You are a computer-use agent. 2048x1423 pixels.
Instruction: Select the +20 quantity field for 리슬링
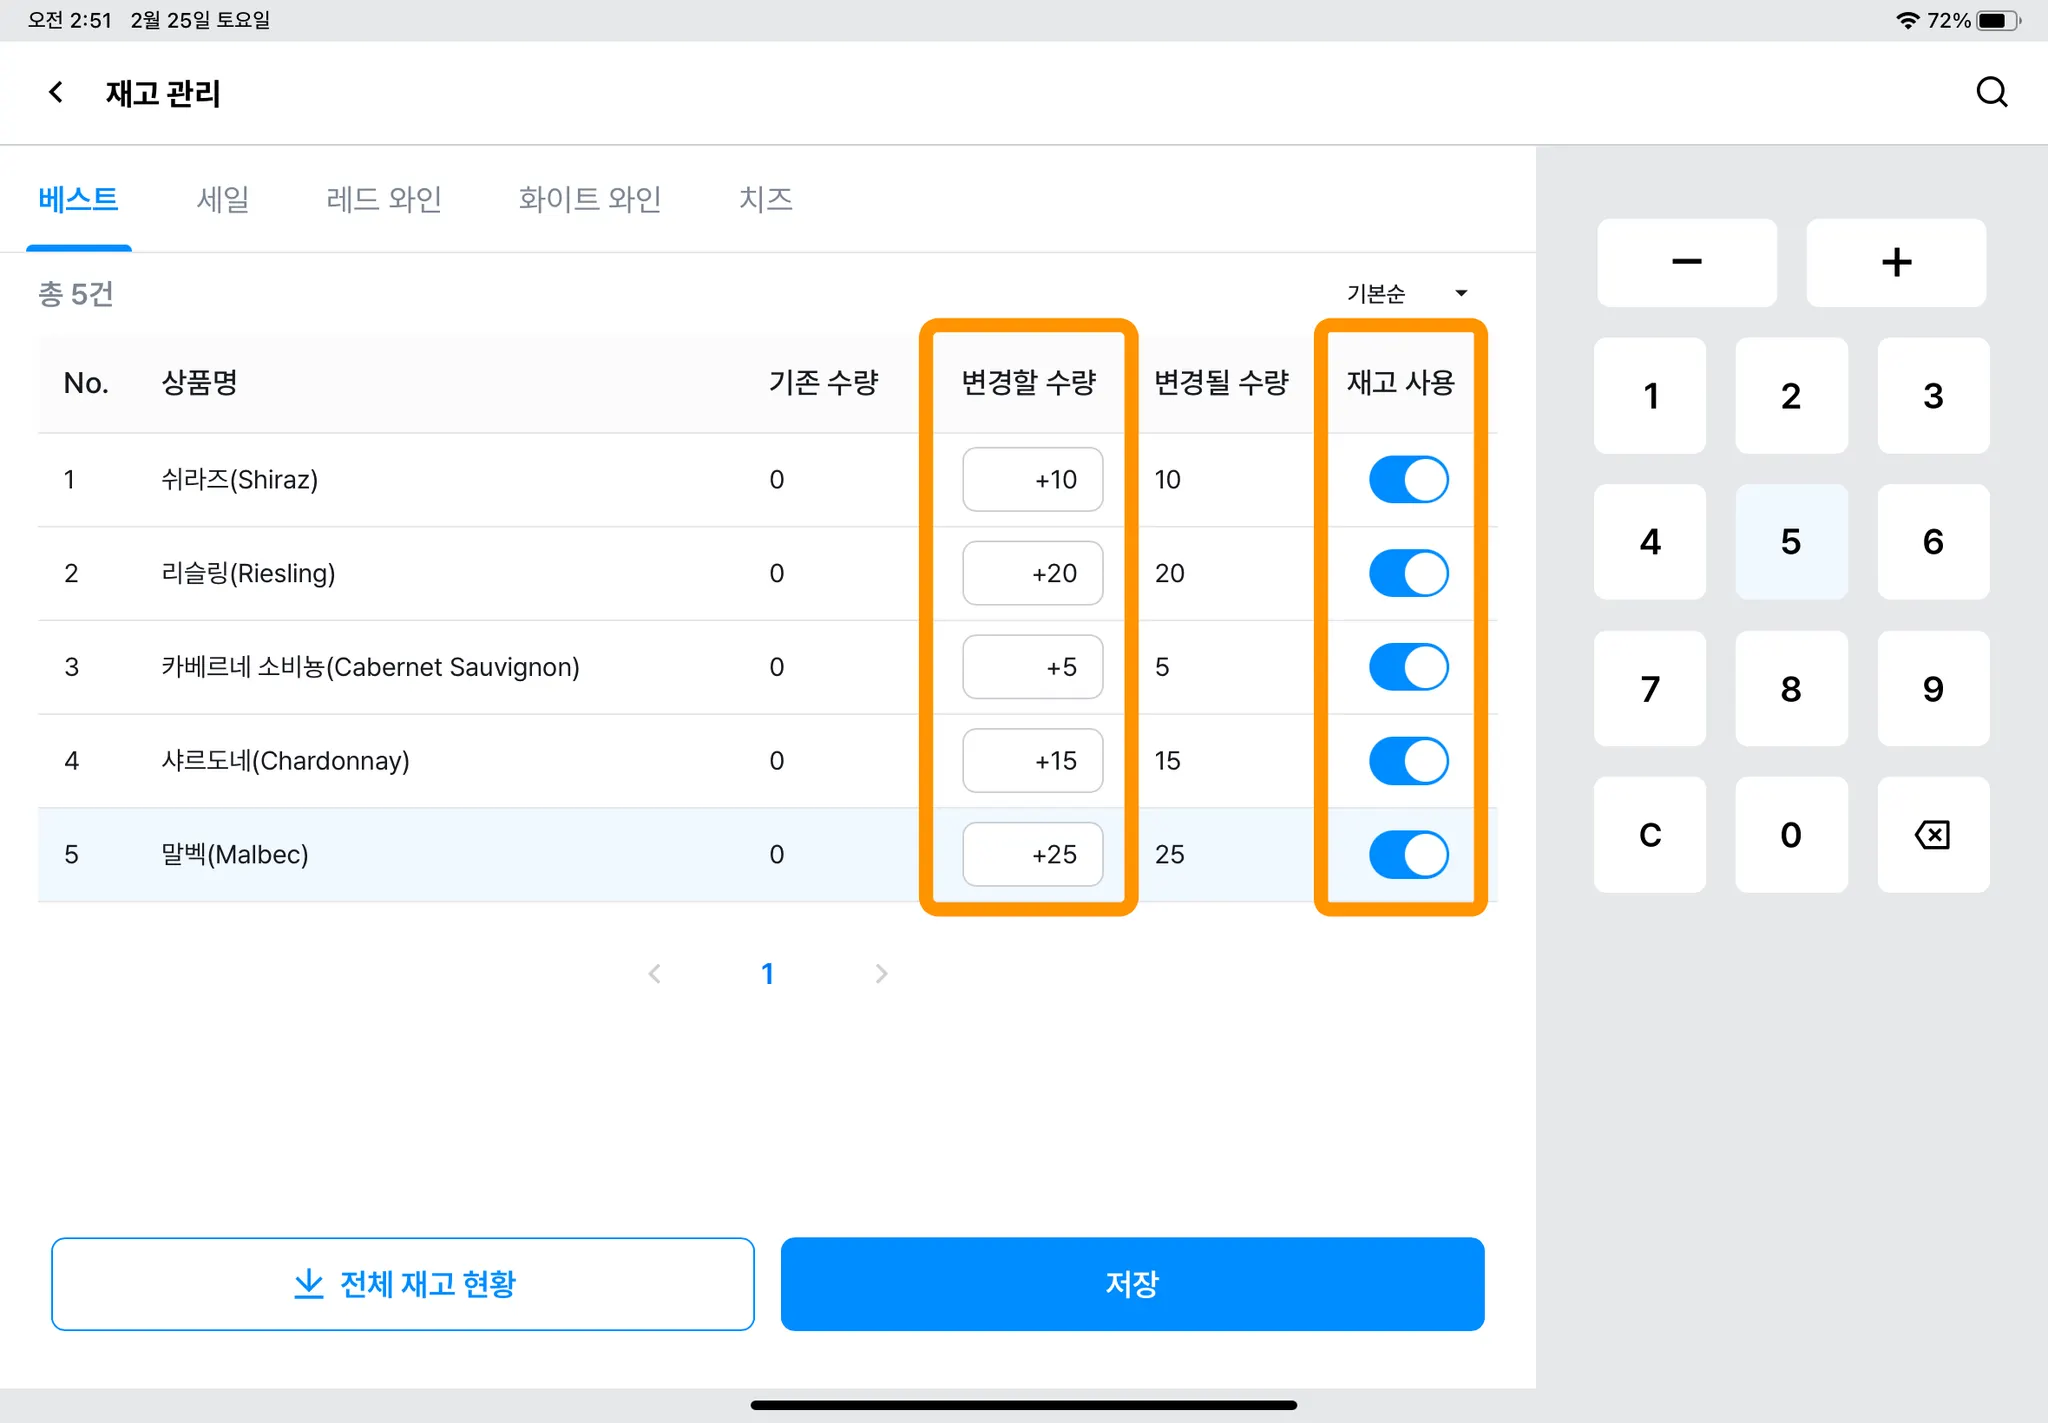[1032, 574]
